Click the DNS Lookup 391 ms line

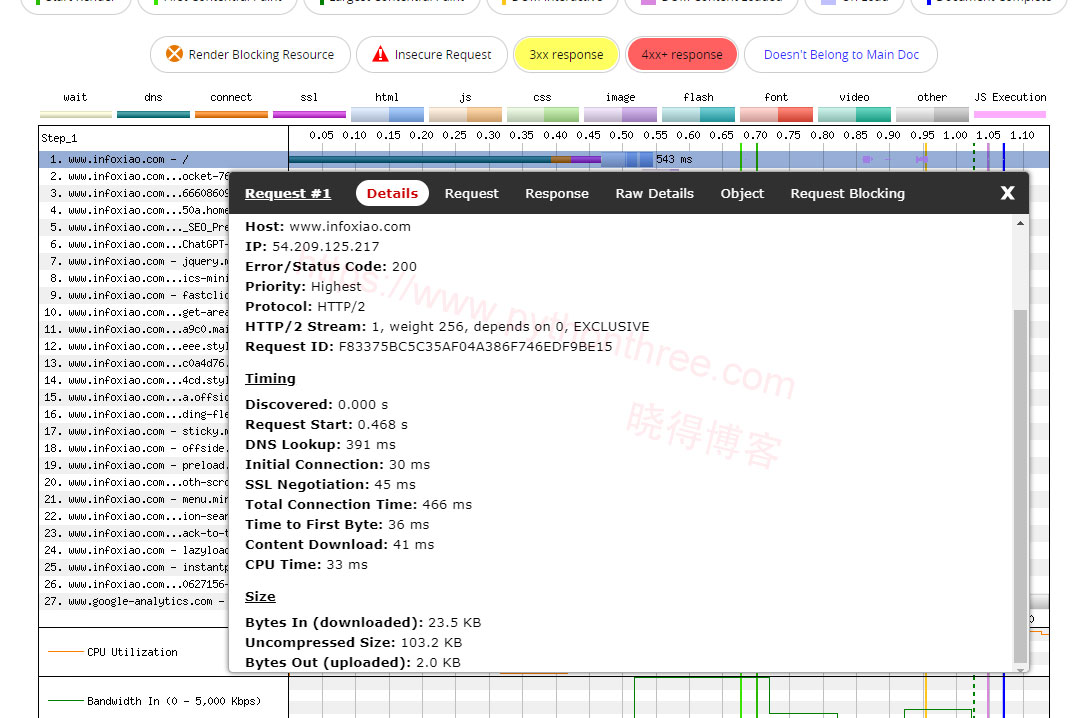(x=320, y=445)
